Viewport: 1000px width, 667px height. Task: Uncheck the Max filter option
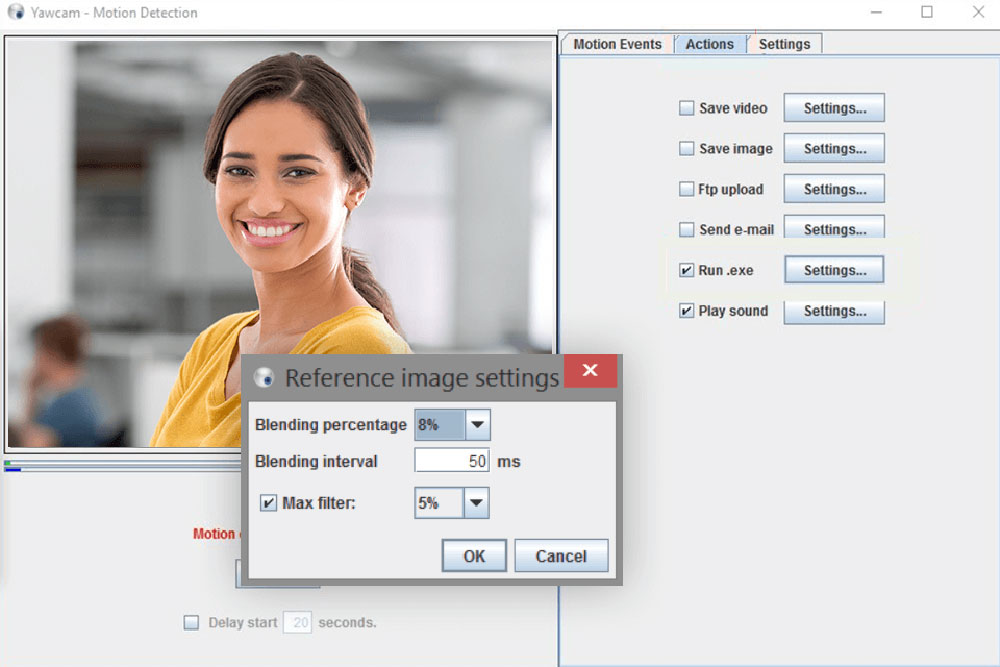(x=268, y=503)
